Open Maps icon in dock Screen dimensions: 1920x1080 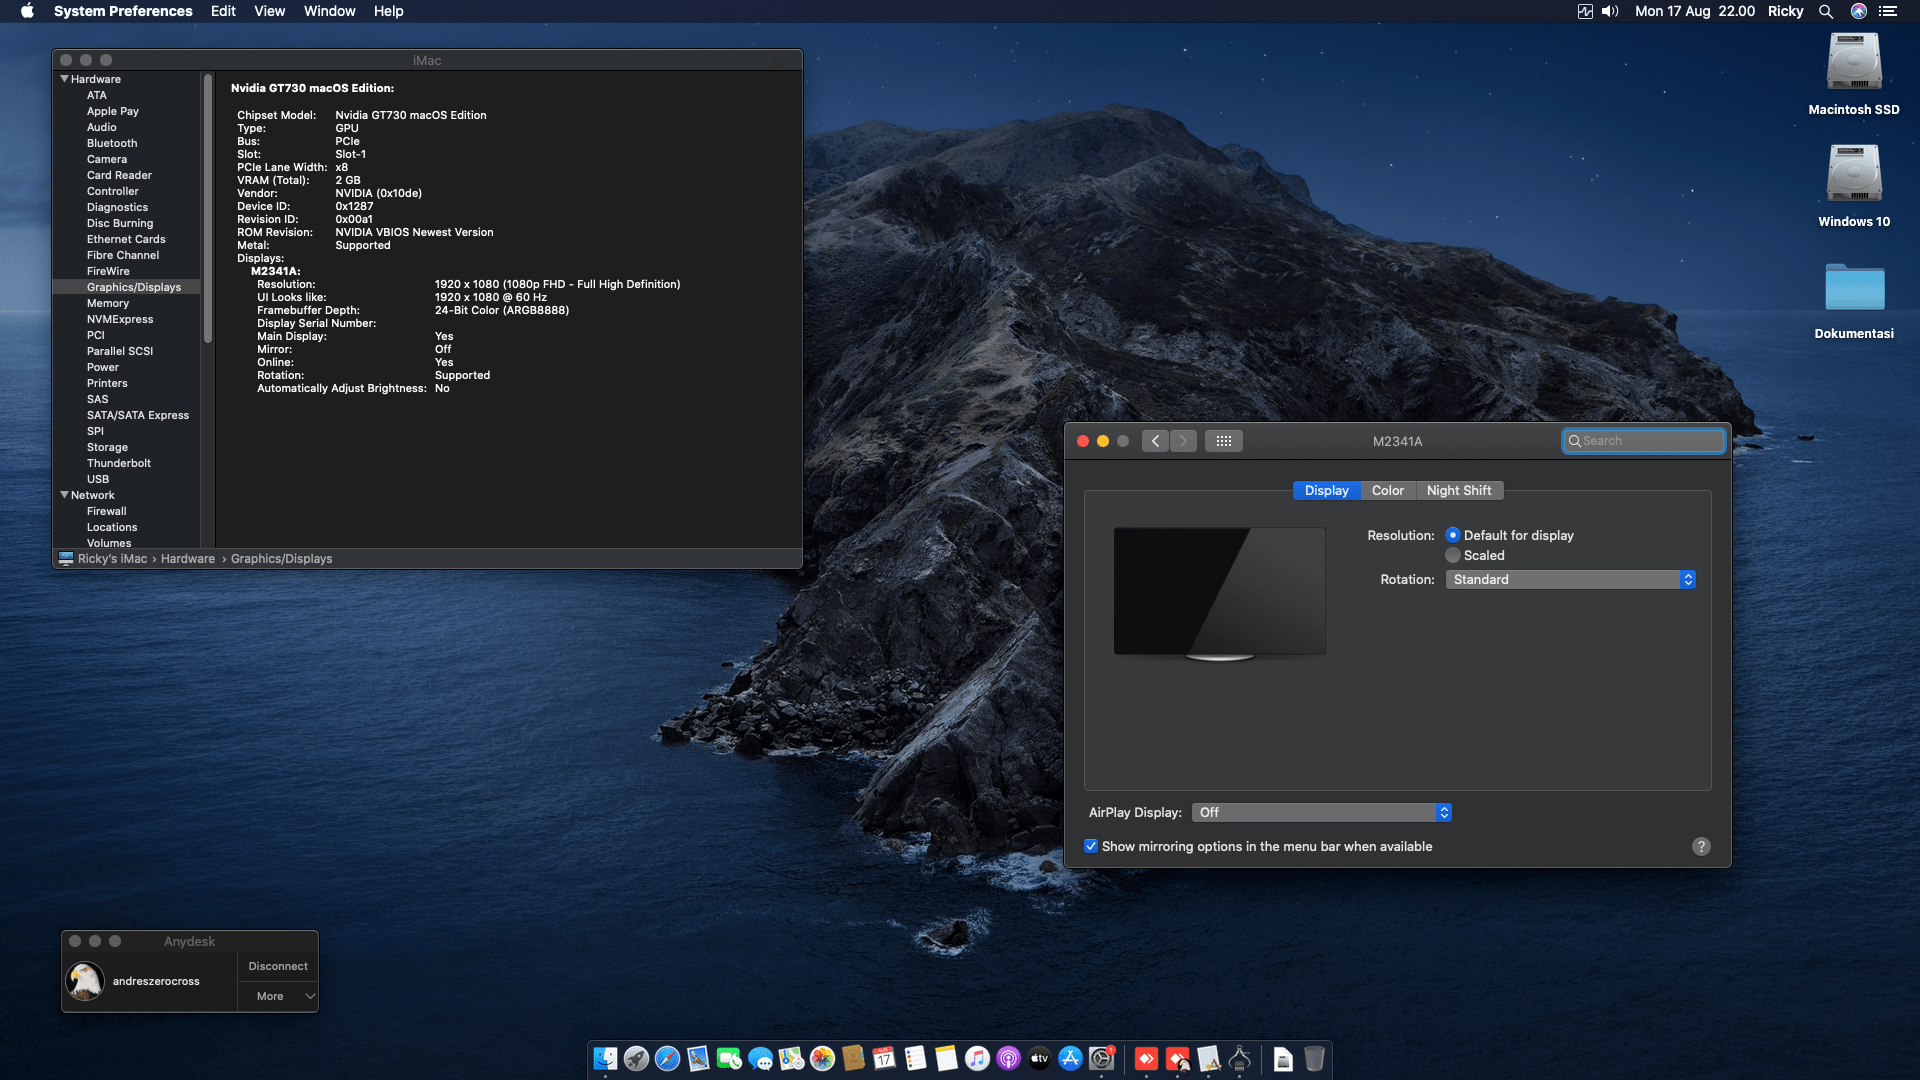point(791,1058)
